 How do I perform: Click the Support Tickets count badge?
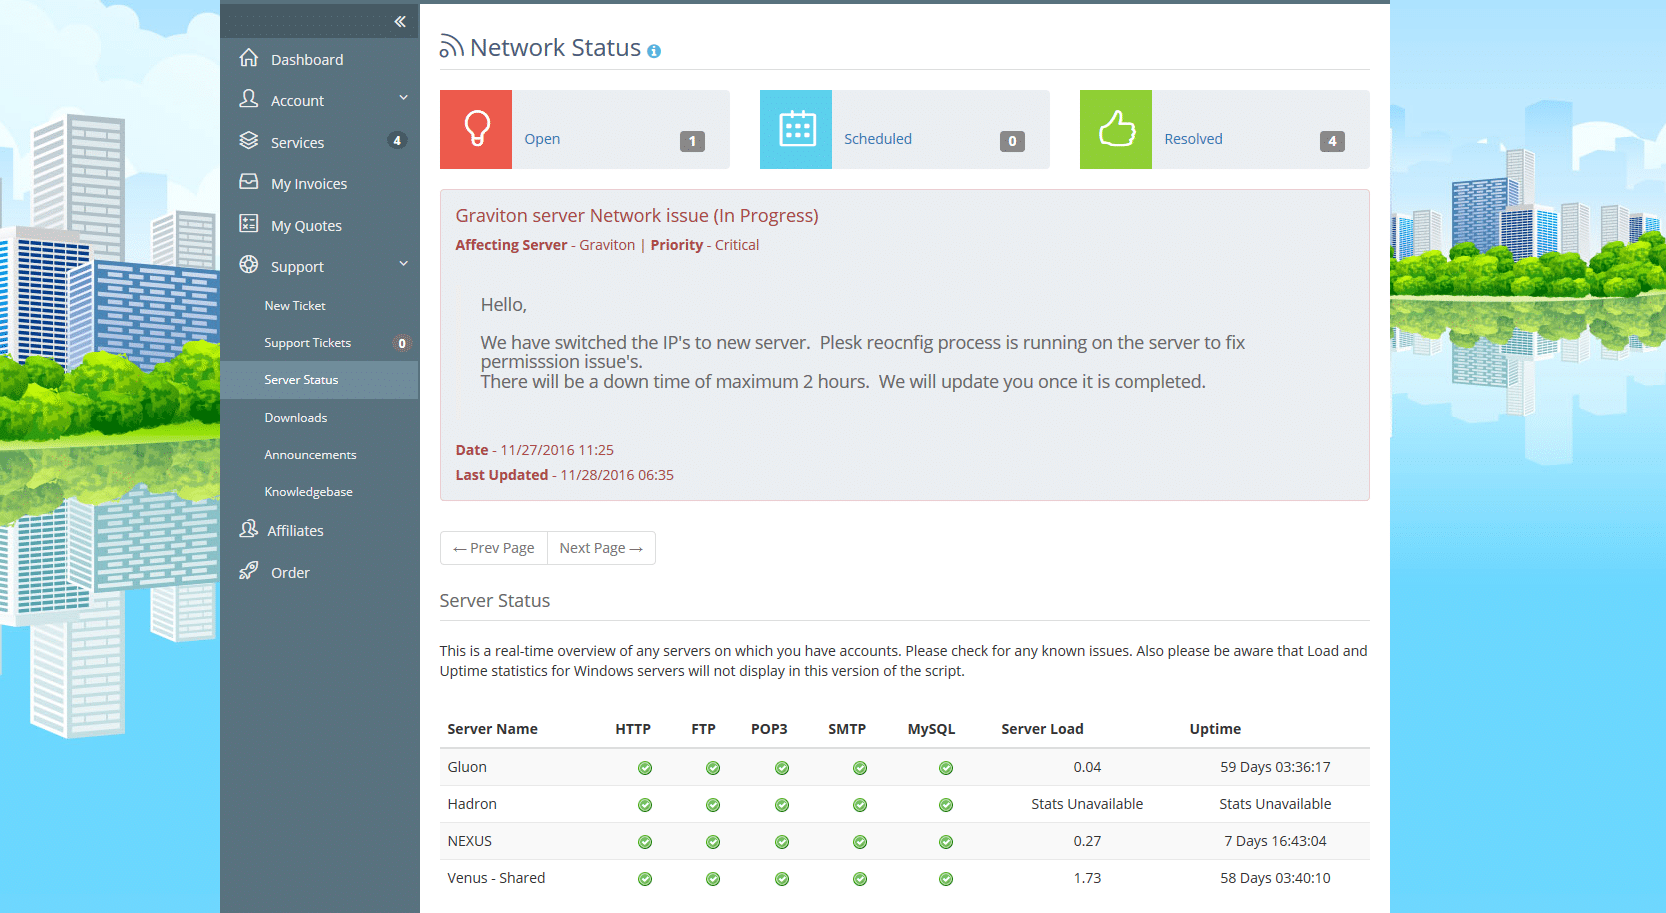[402, 343]
